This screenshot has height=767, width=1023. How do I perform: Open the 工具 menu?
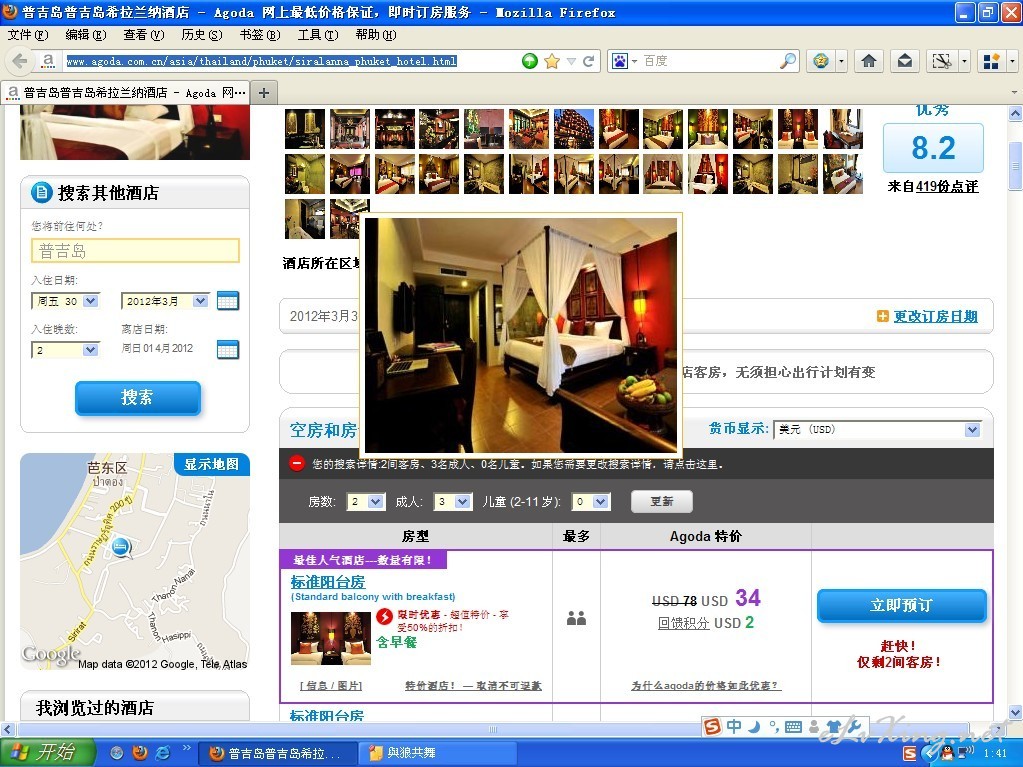click(x=318, y=35)
